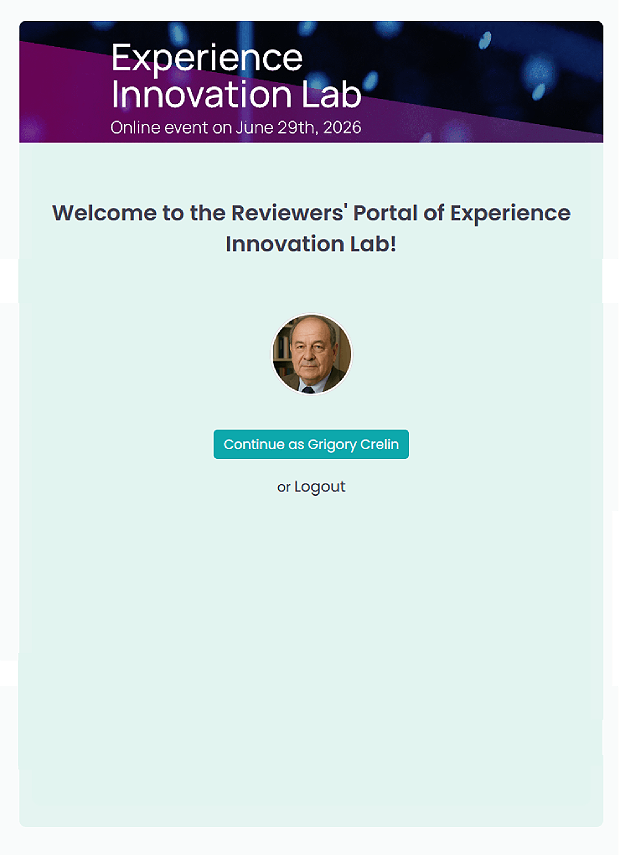Click the Continue as Grigory Crelin button
Image resolution: width=620 pixels, height=855 pixels.
click(311, 445)
